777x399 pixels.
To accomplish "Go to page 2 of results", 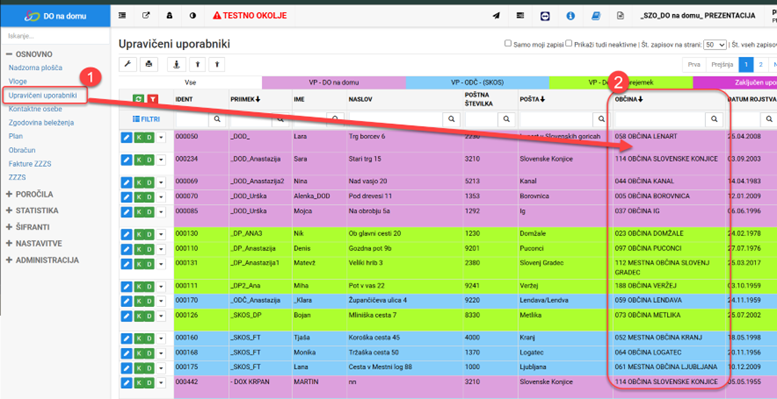I will click(x=761, y=65).
